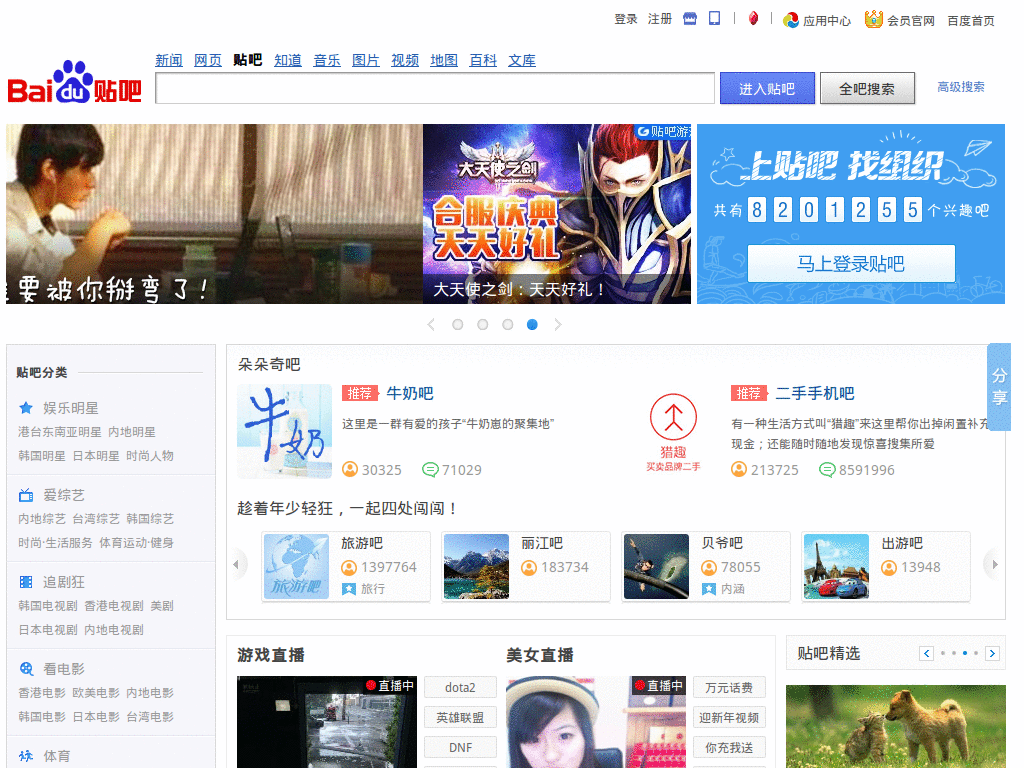Open 港台东南亚明星 category link

59,432
